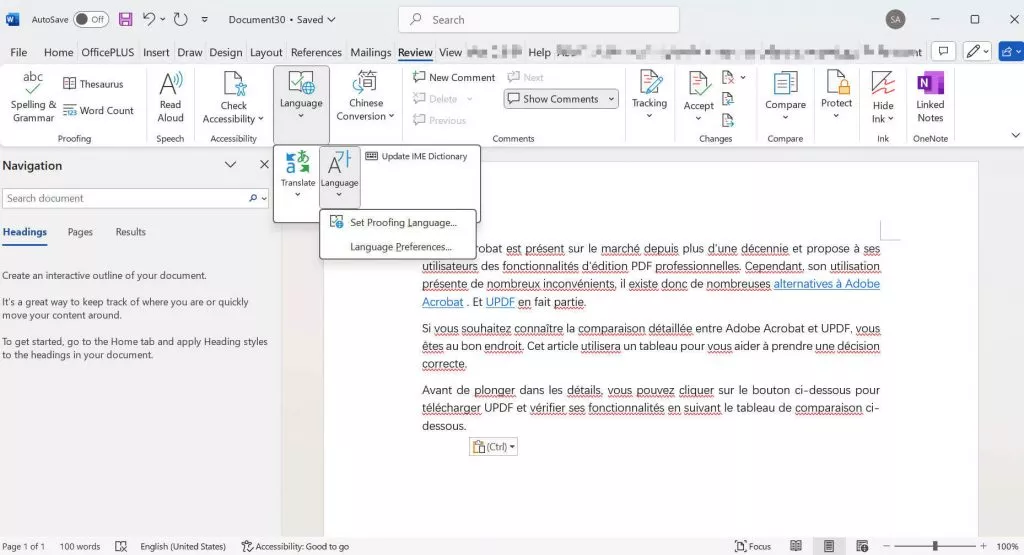Enable Focus mode

tap(752, 546)
